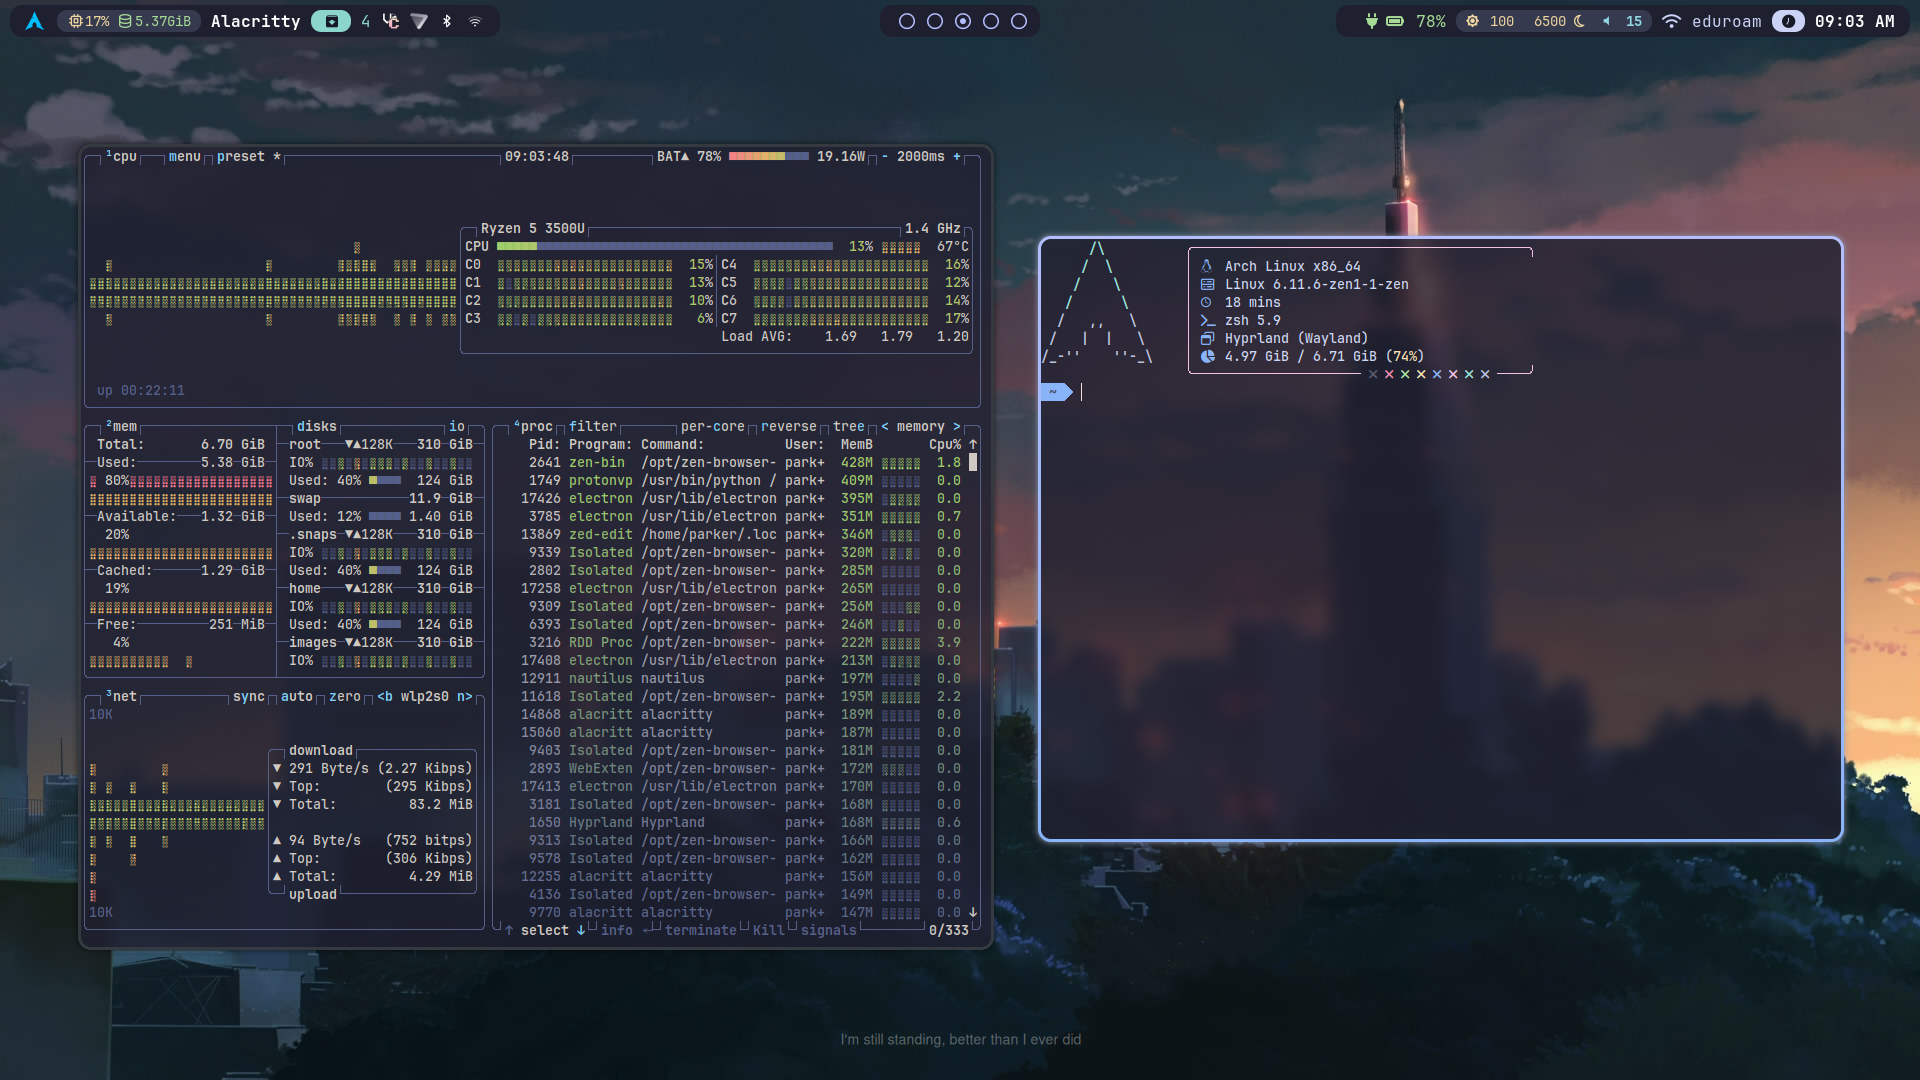Switch to the second workspace circle
The image size is (1920, 1080).
(x=935, y=21)
